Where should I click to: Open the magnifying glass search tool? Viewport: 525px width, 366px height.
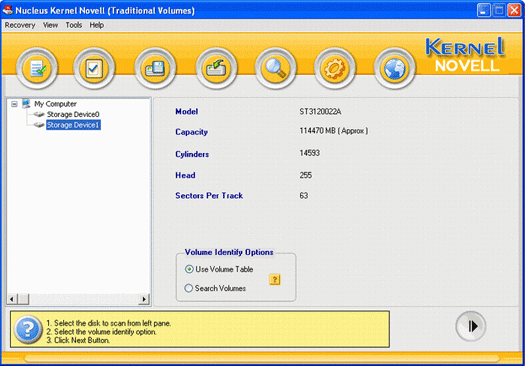tap(275, 68)
